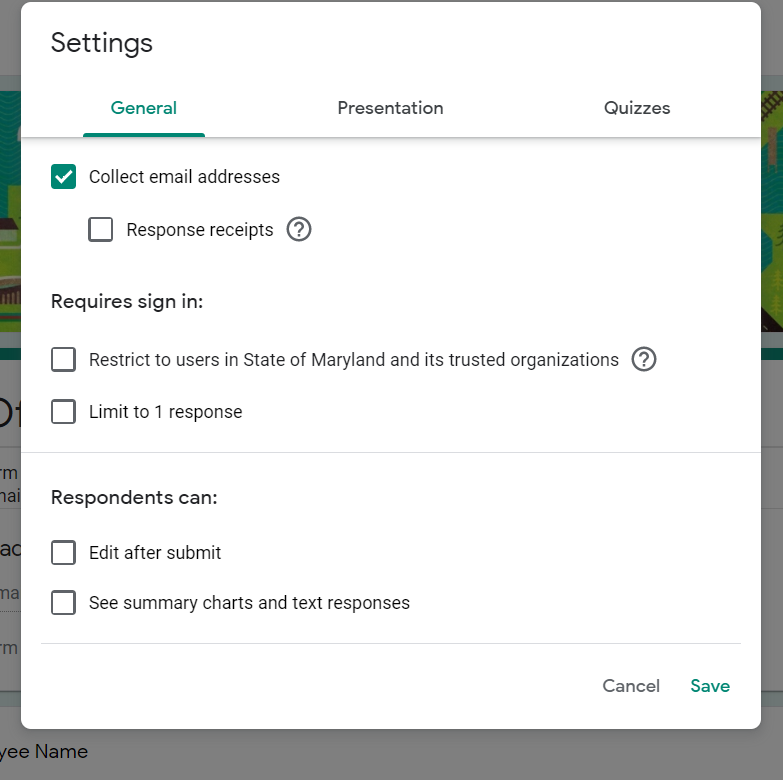This screenshot has height=780, width=783.
Task: Cancel the settings dialog
Action: pyautogui.click(x=631, y=686)
